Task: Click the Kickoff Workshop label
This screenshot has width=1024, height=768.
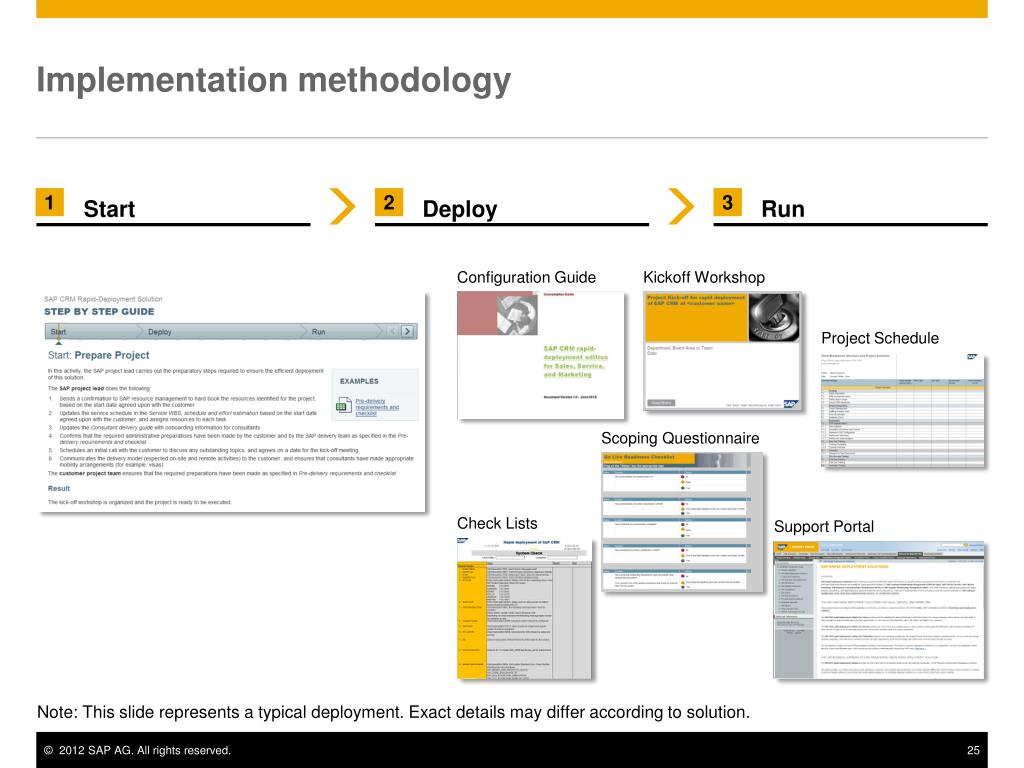Action: coord(704,278)
